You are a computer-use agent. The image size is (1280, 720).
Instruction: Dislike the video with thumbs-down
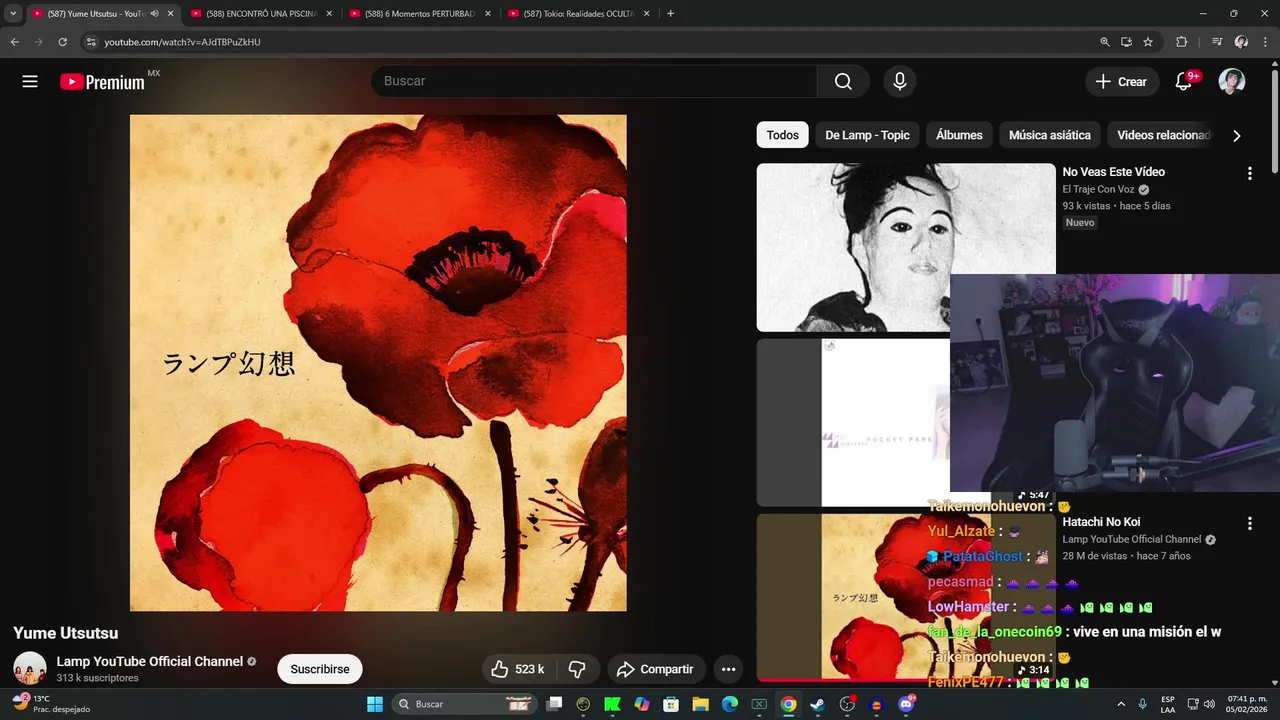577,669
